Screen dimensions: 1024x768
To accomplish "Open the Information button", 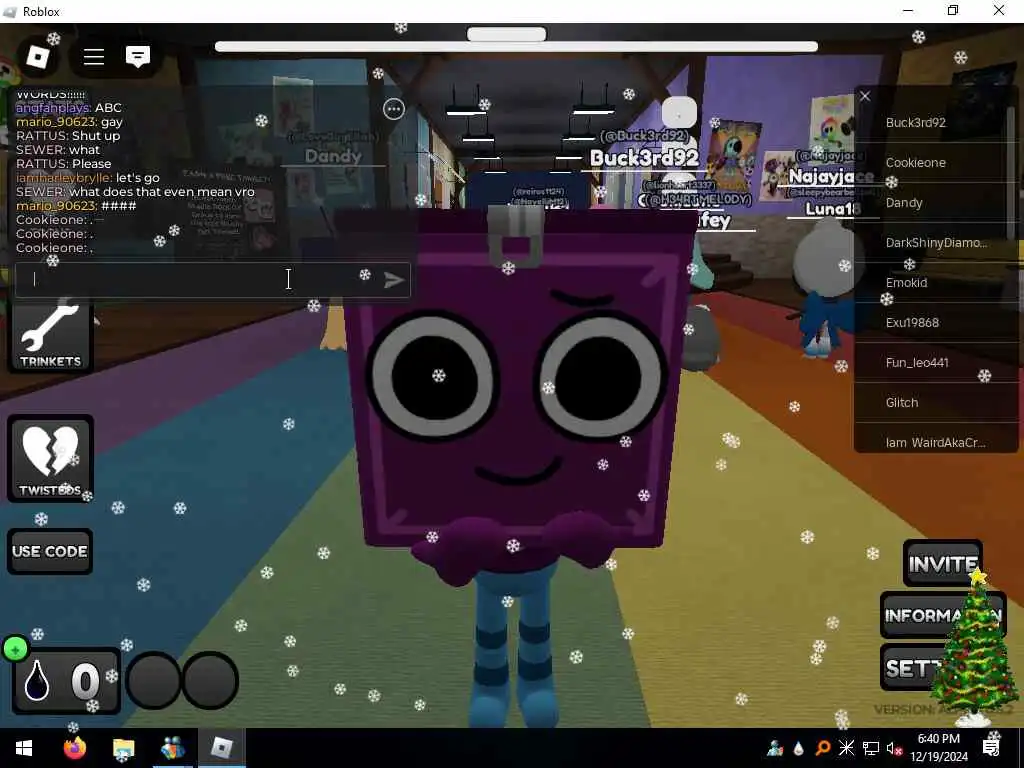I will 943,615.
